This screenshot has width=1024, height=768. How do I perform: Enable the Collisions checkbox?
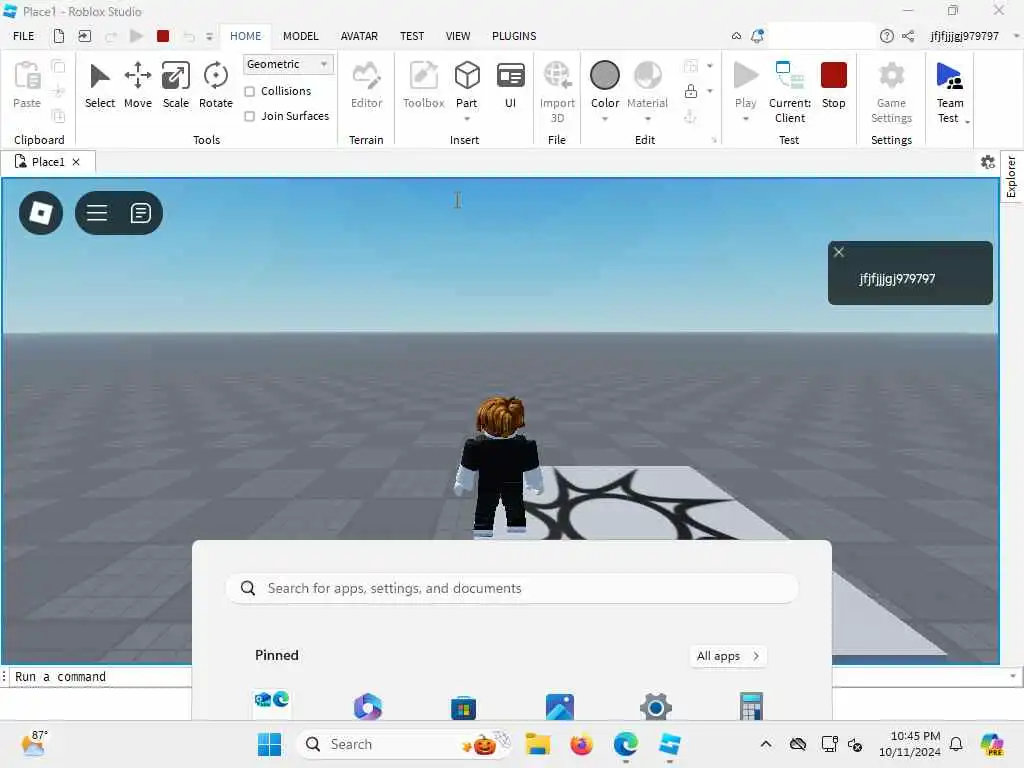[x=249, y=91]
